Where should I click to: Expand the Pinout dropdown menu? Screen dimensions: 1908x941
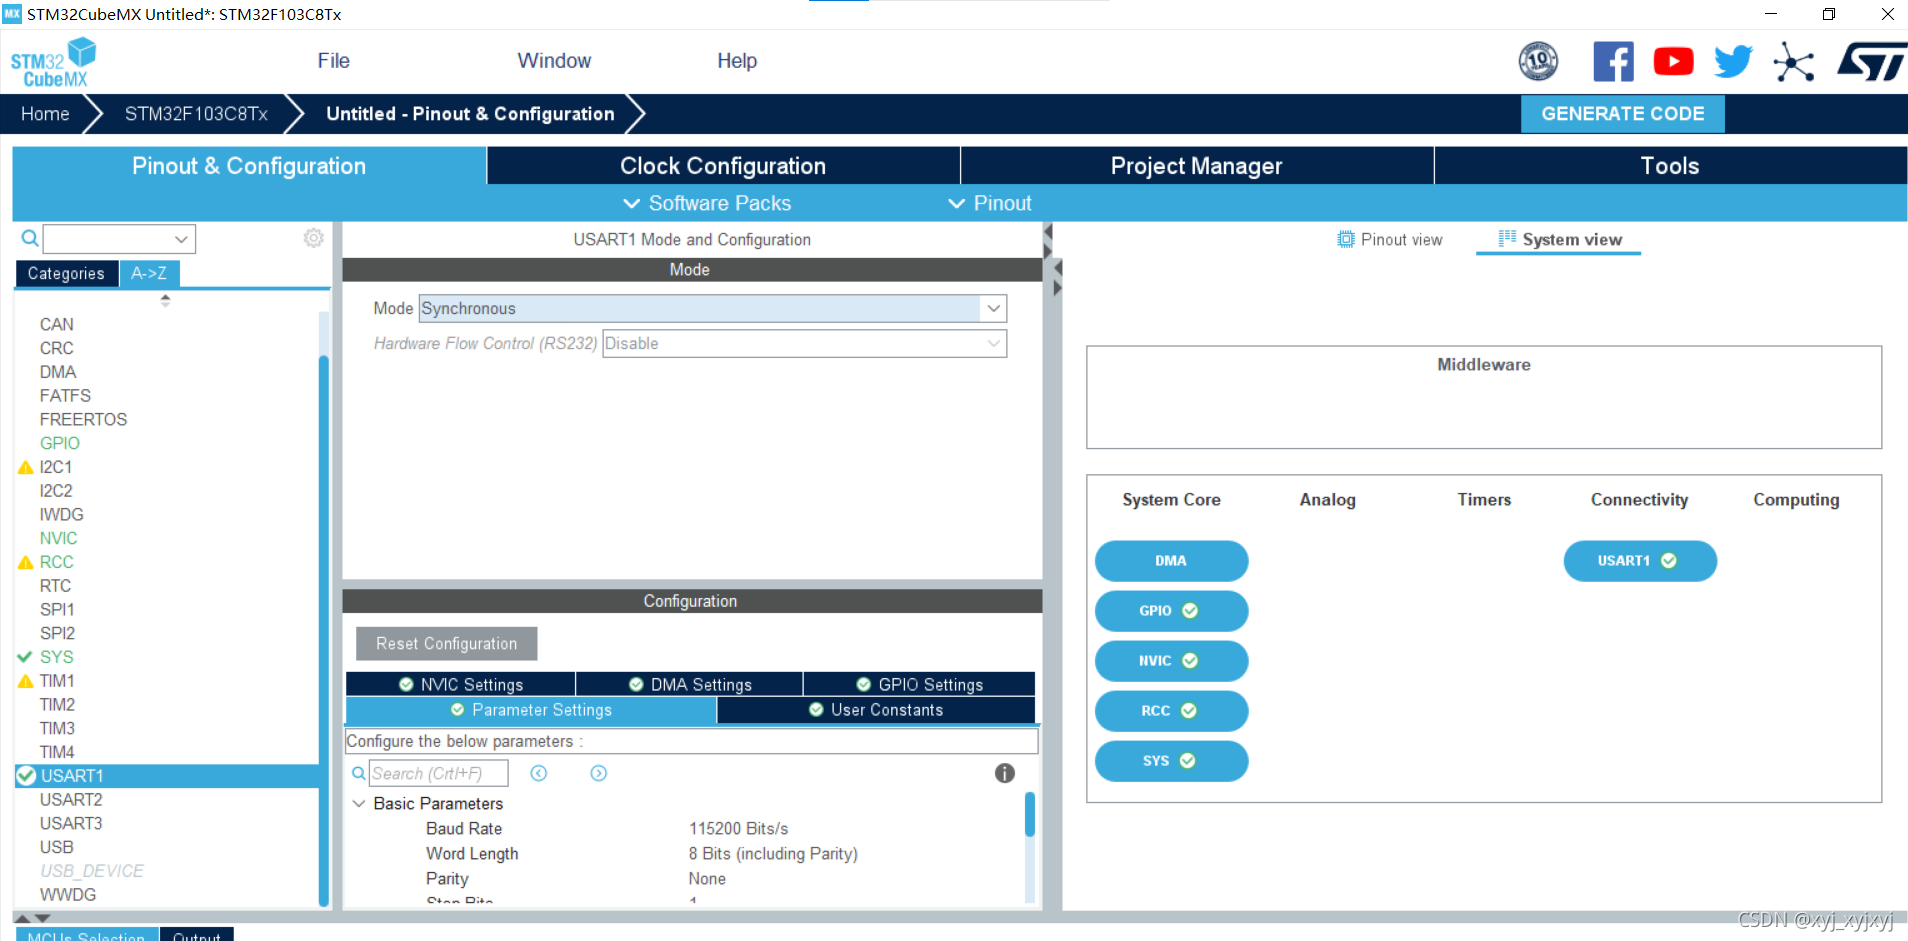pos(990,203)
